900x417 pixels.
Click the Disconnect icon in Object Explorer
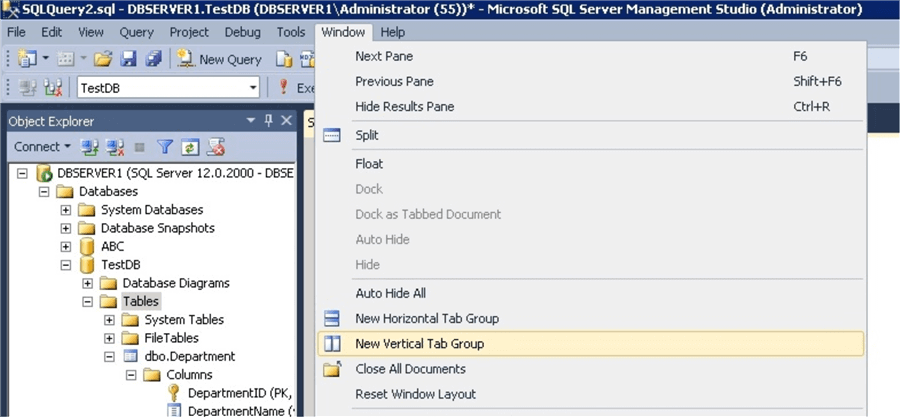(115, 147)
